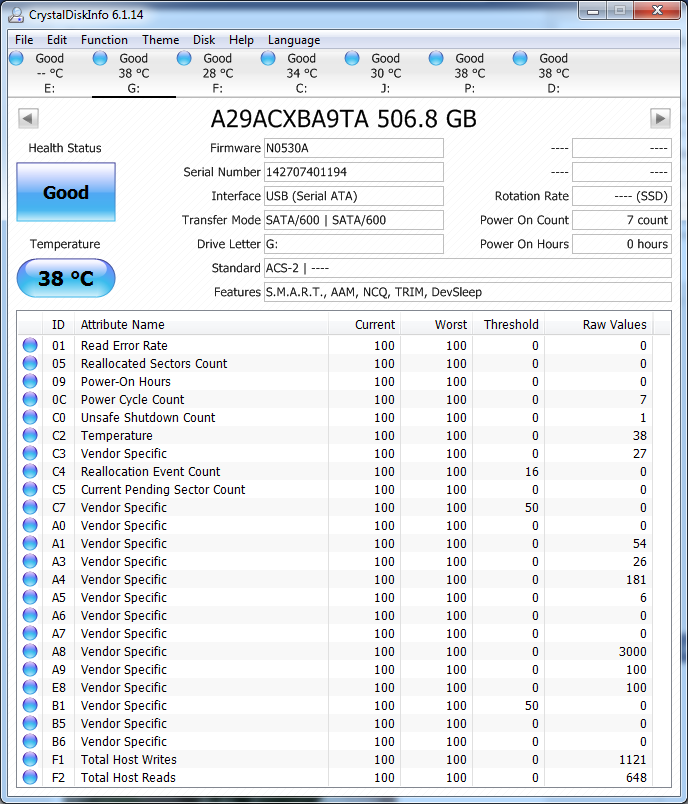Click the CrystalDiskInfo title bar app icon
The width and height of the screenshot is (688, 804).
[17, 12]
